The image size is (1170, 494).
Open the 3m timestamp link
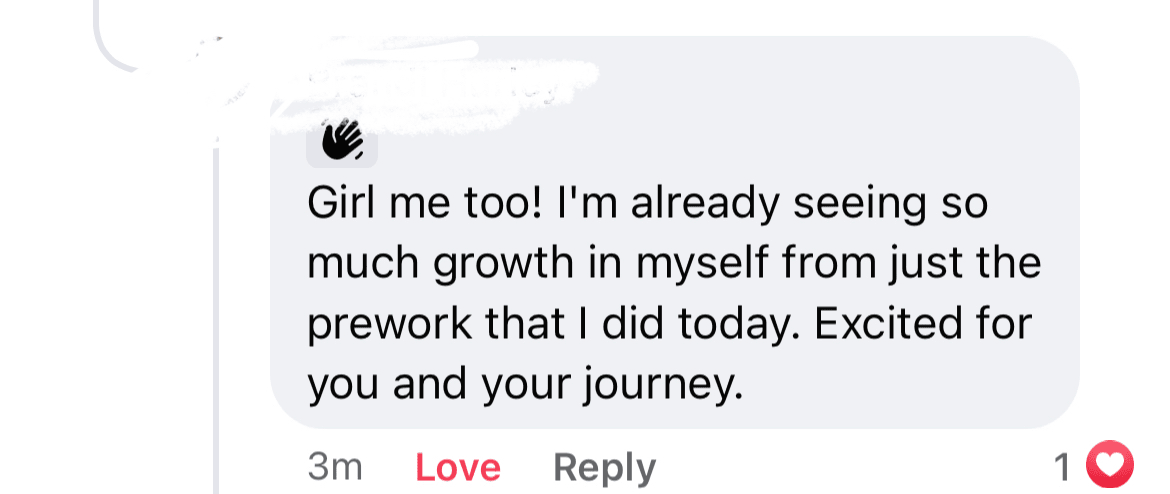coord(335,467)
